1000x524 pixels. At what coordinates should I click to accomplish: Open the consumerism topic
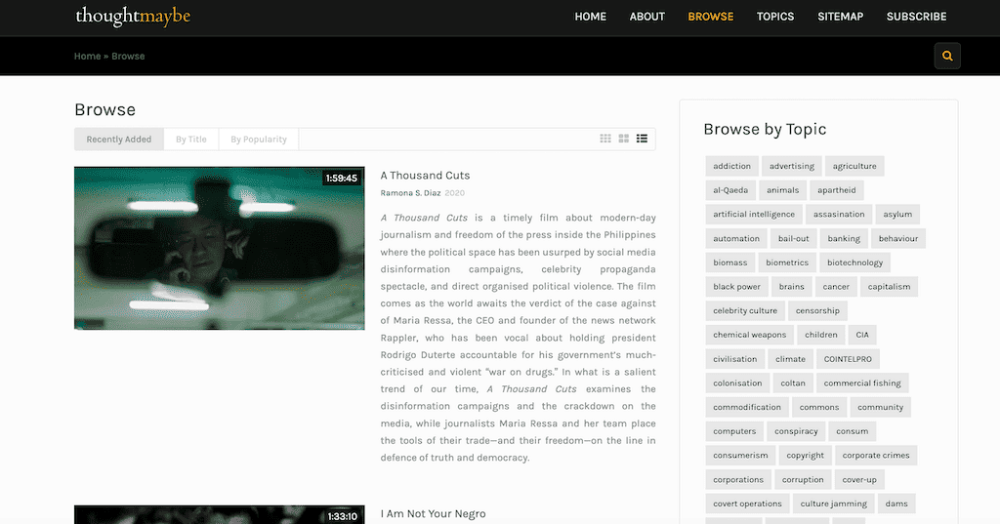(740, 455)
